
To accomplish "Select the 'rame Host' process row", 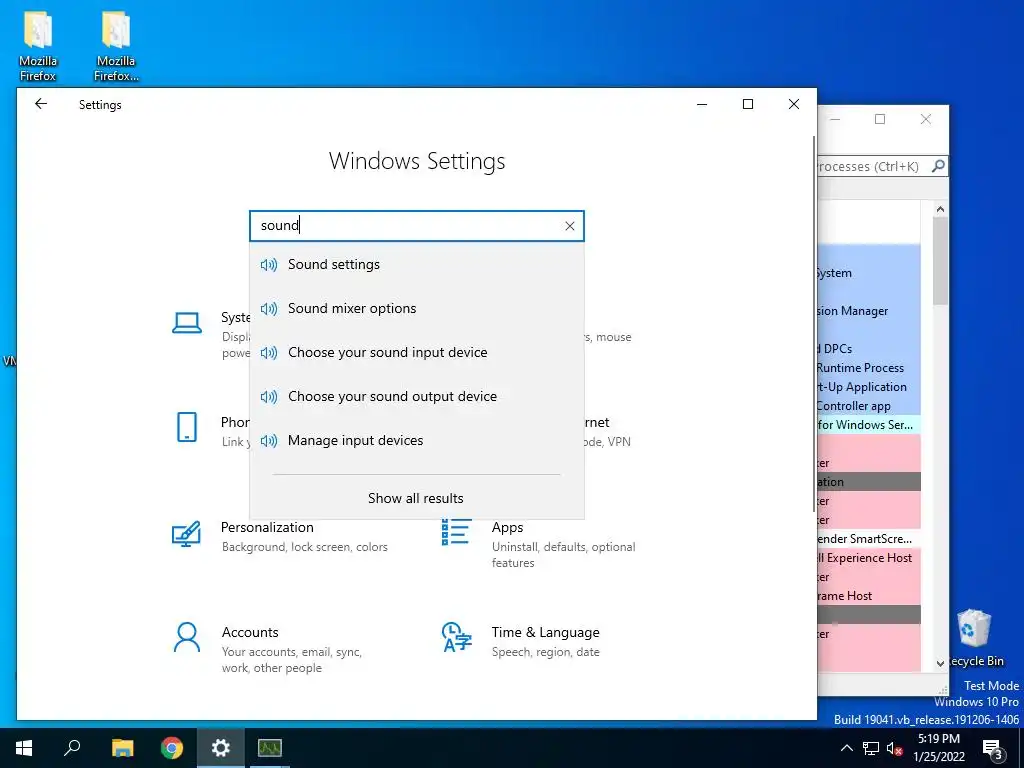I will point(869,596).
